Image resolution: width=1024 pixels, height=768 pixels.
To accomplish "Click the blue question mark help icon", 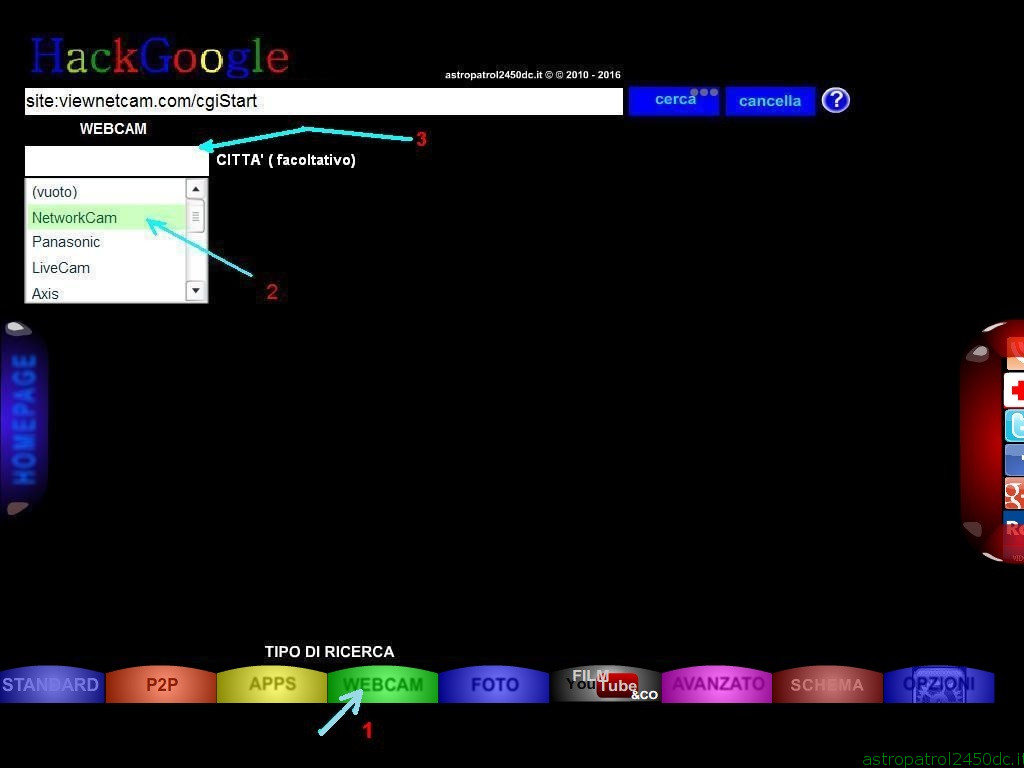I will pyautogui.click(x=835, y=101).
